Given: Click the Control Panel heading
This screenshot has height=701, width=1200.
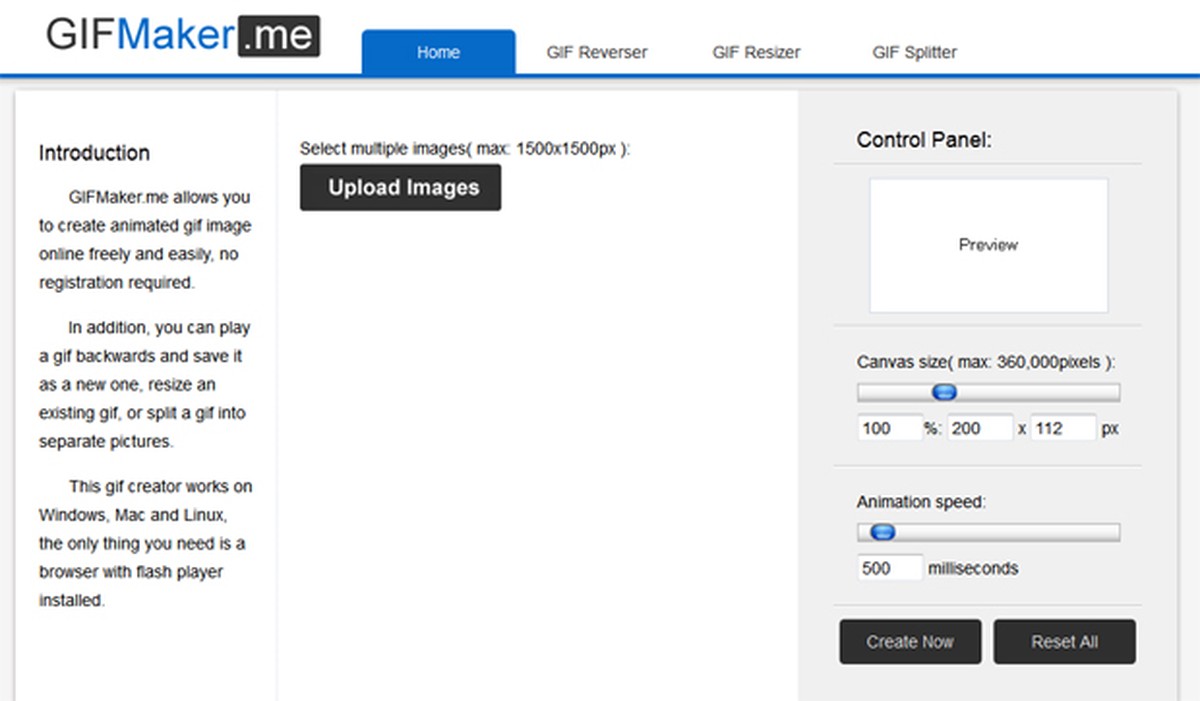Looking at the screenshot, I should coord(924,140).
